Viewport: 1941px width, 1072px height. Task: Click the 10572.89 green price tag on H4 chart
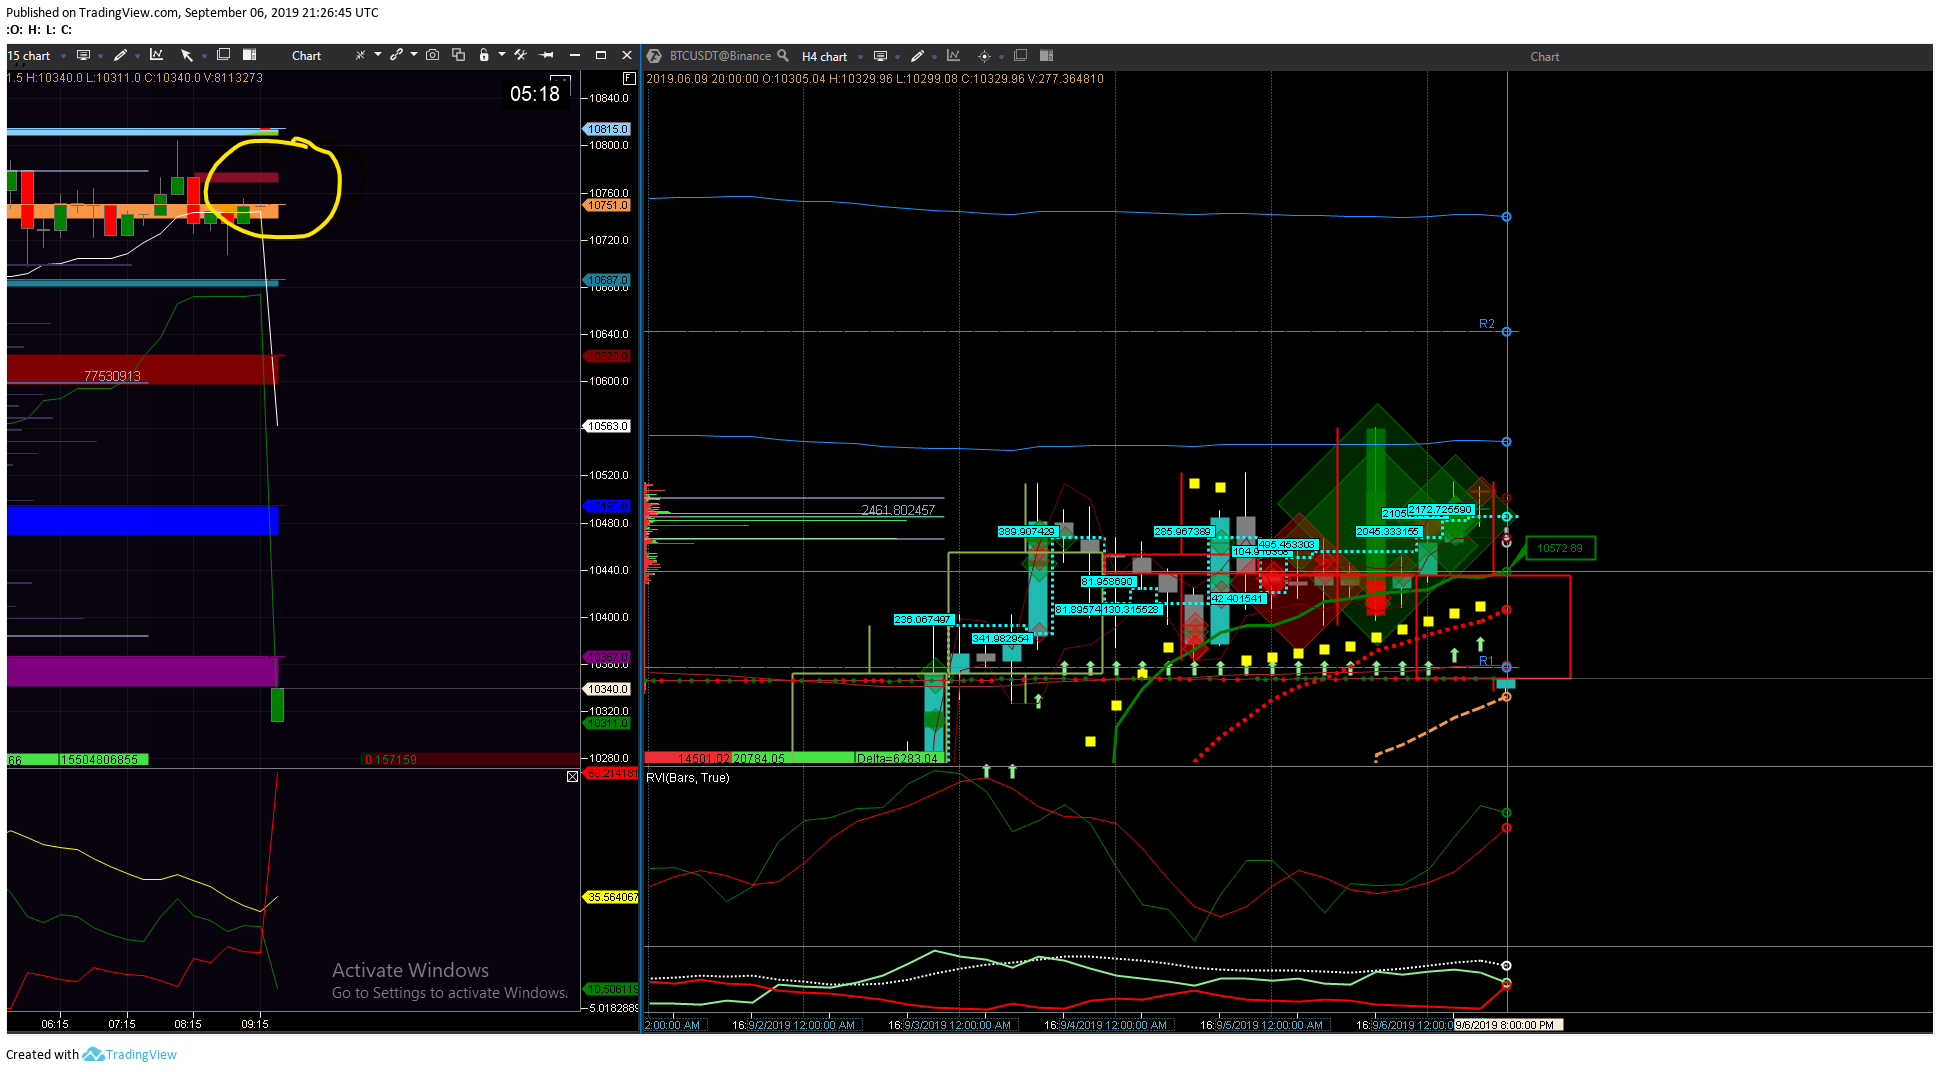tap(1560, 548)
